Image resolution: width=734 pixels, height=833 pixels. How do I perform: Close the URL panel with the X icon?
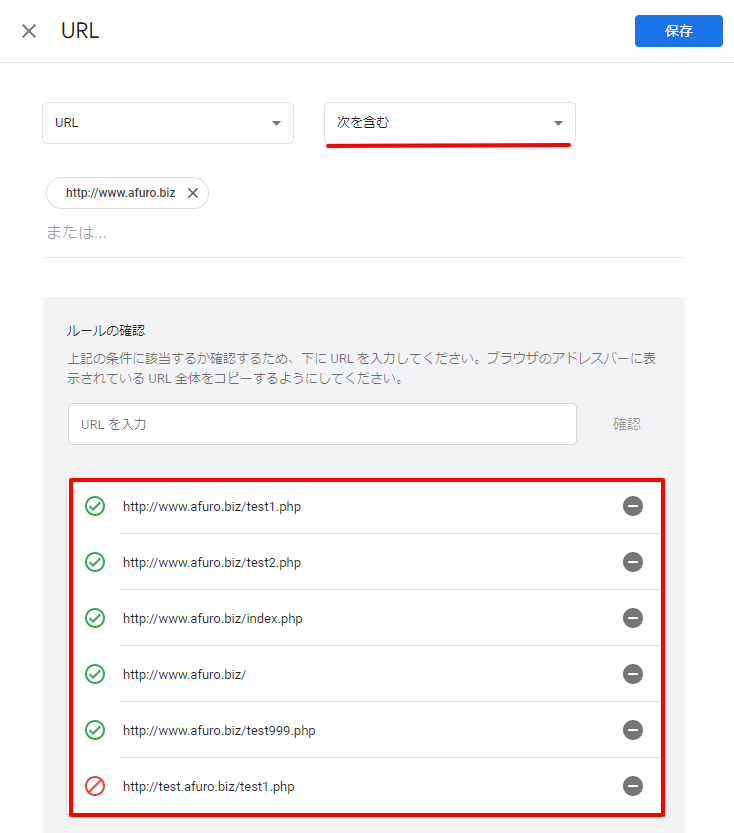click(29, 31)
